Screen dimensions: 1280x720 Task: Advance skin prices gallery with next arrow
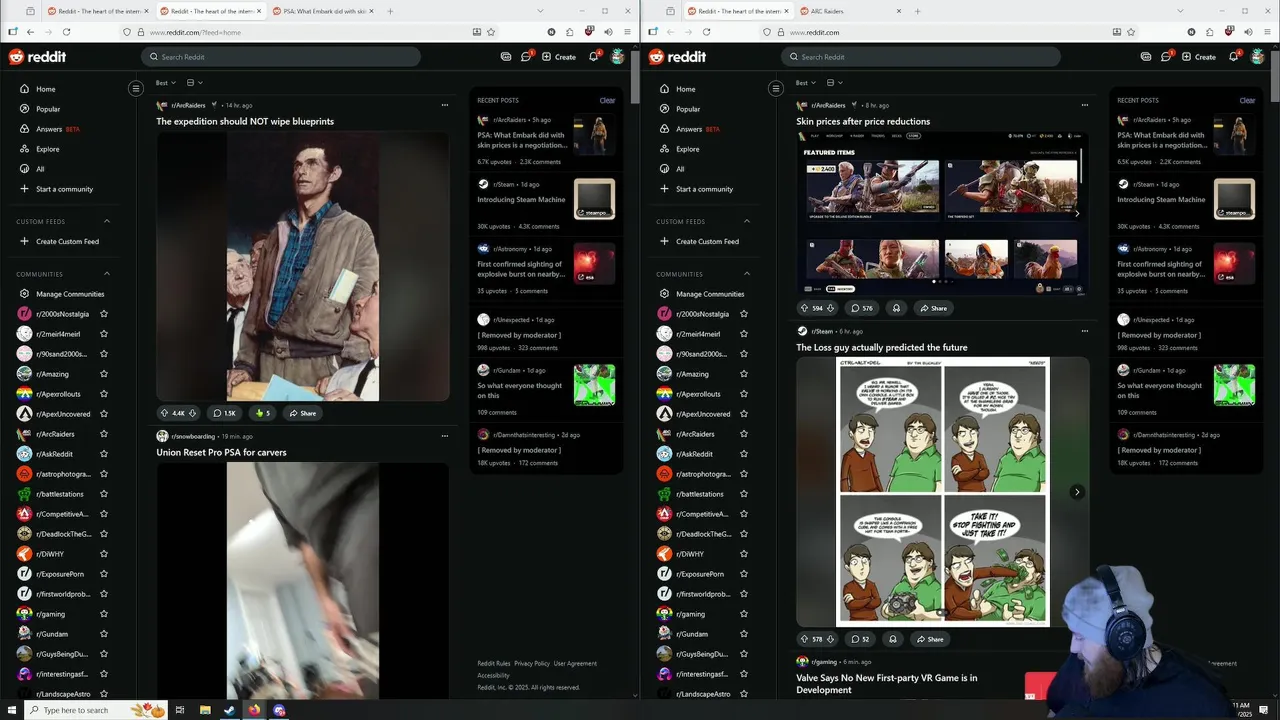[x=1077, y=213]
